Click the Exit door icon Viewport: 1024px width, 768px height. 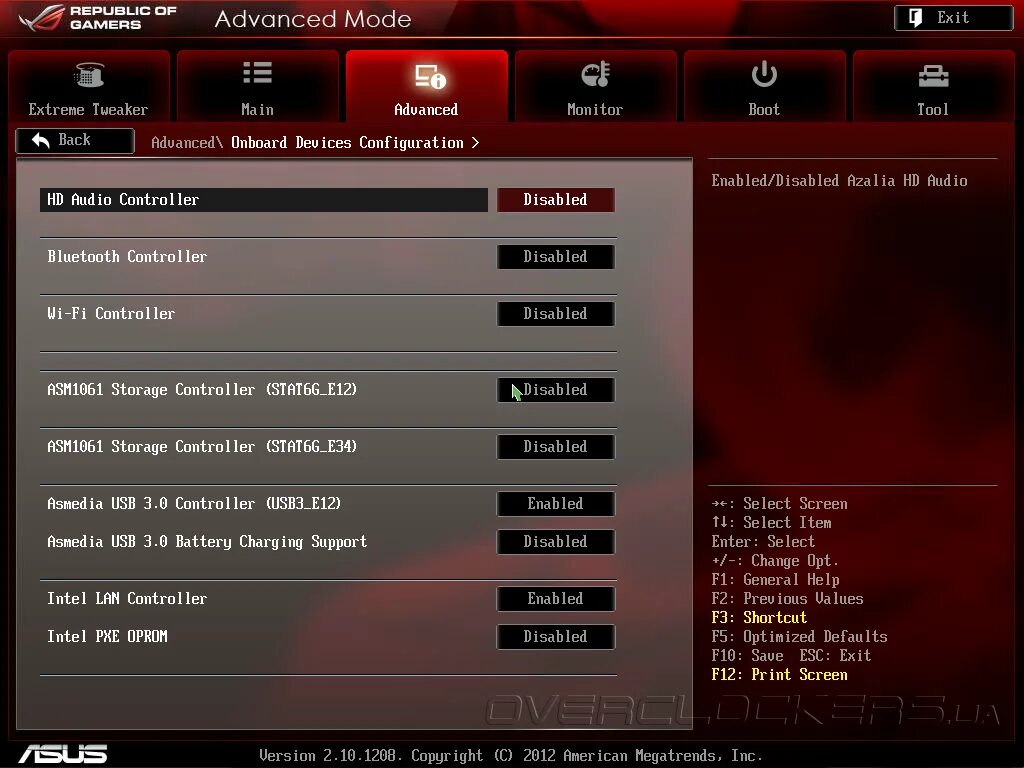(x=916, y=18)
